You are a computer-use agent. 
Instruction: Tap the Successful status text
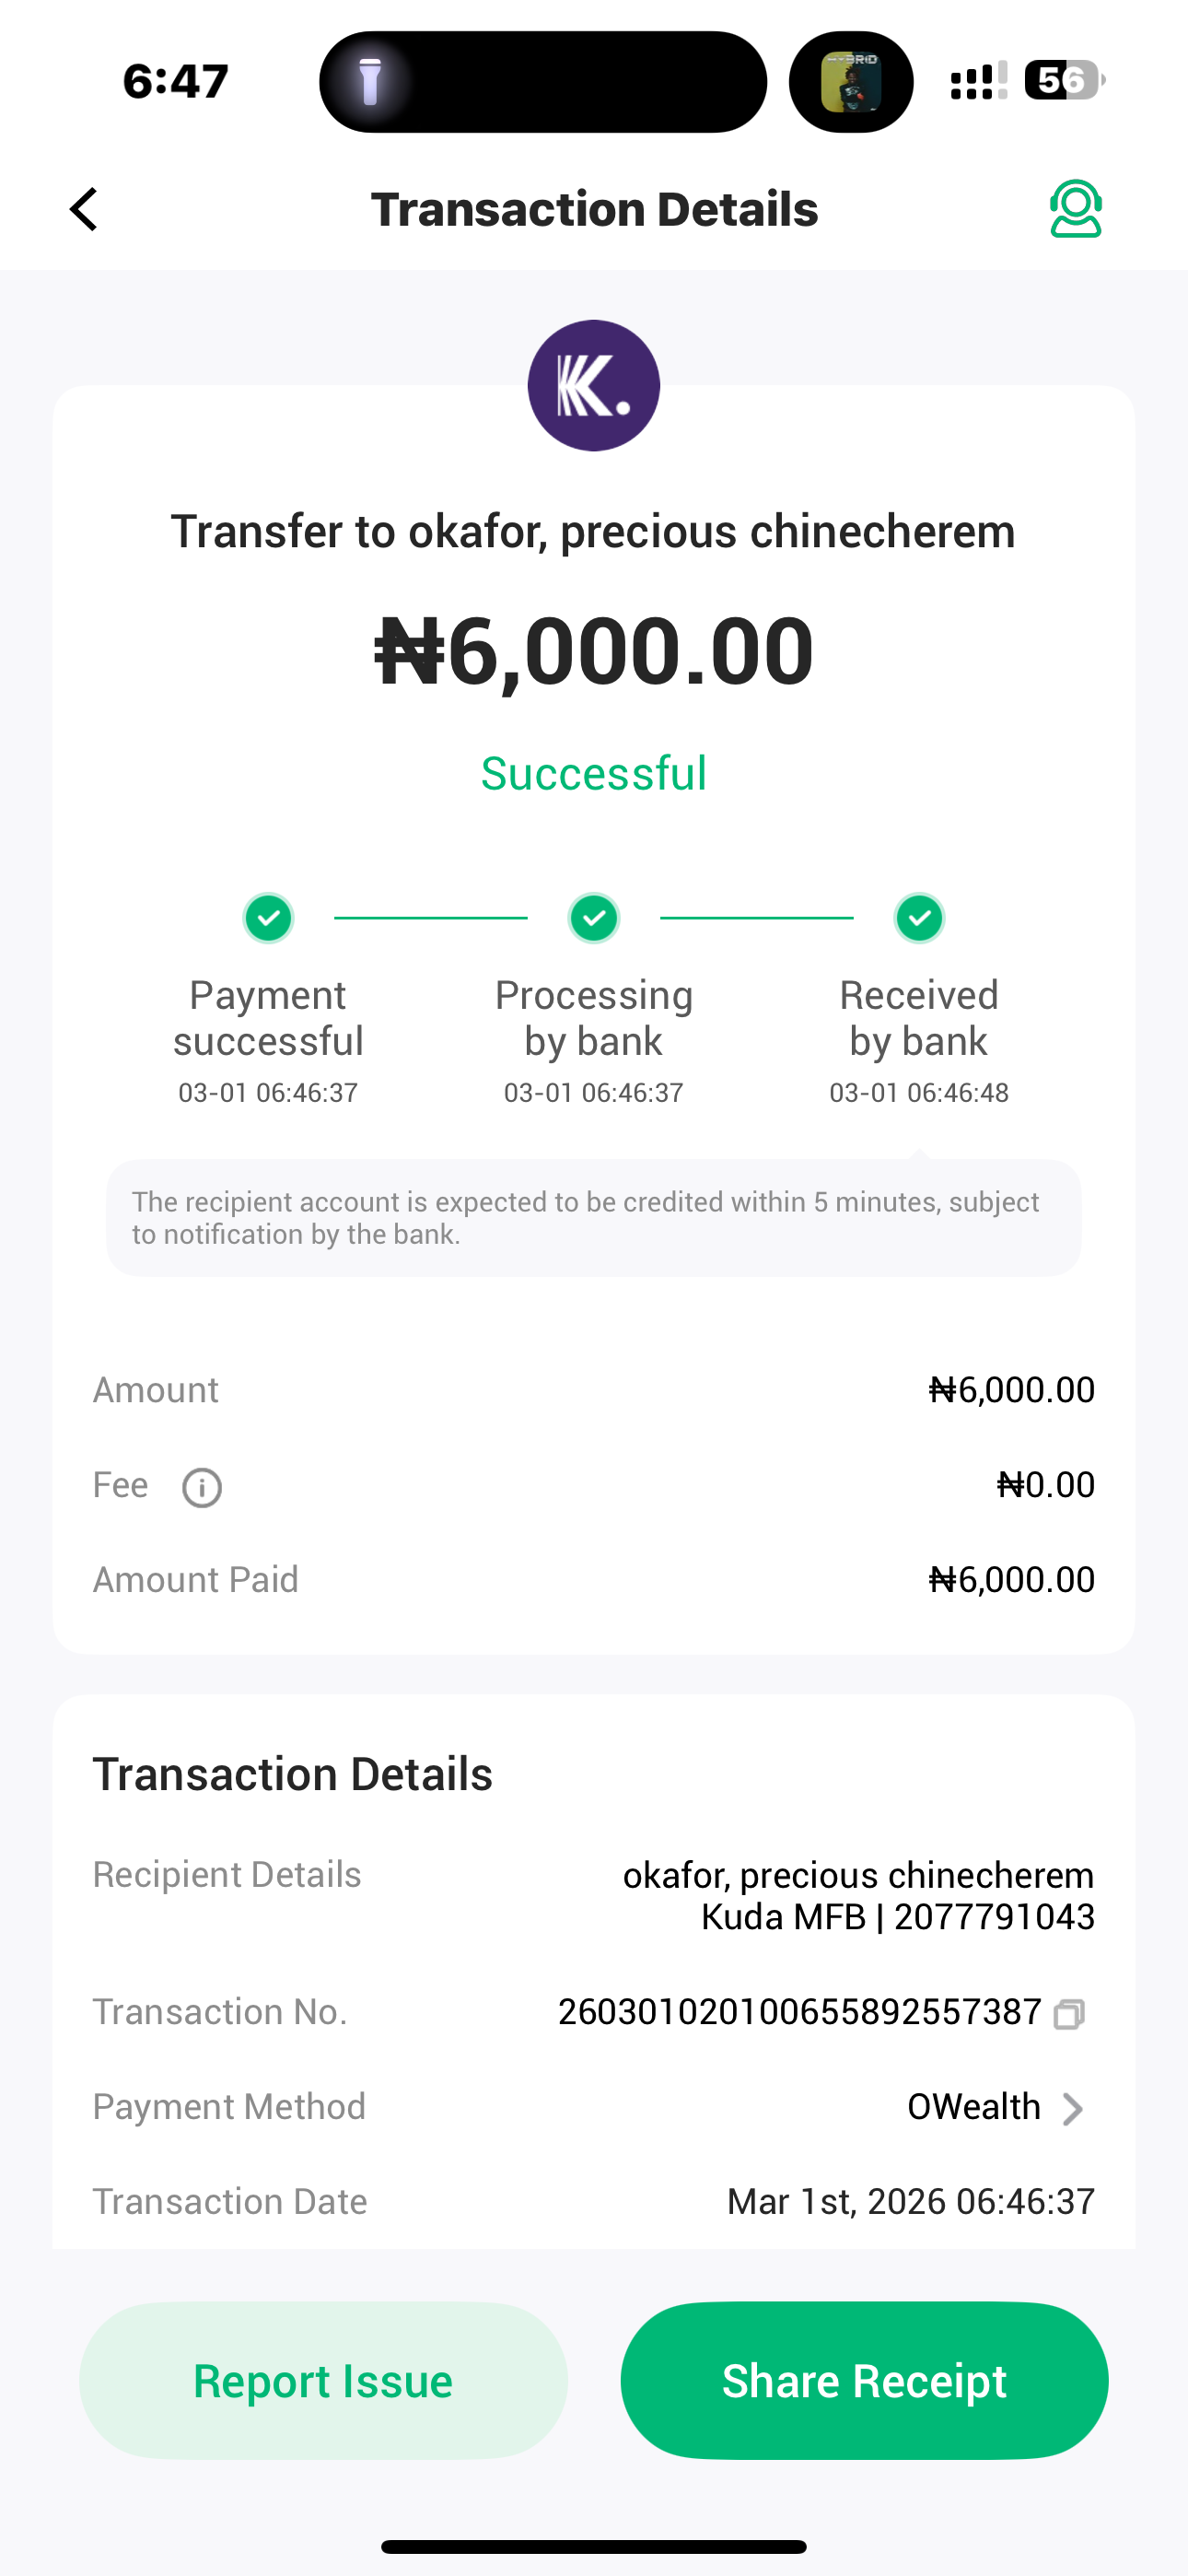tap(594, 774)
